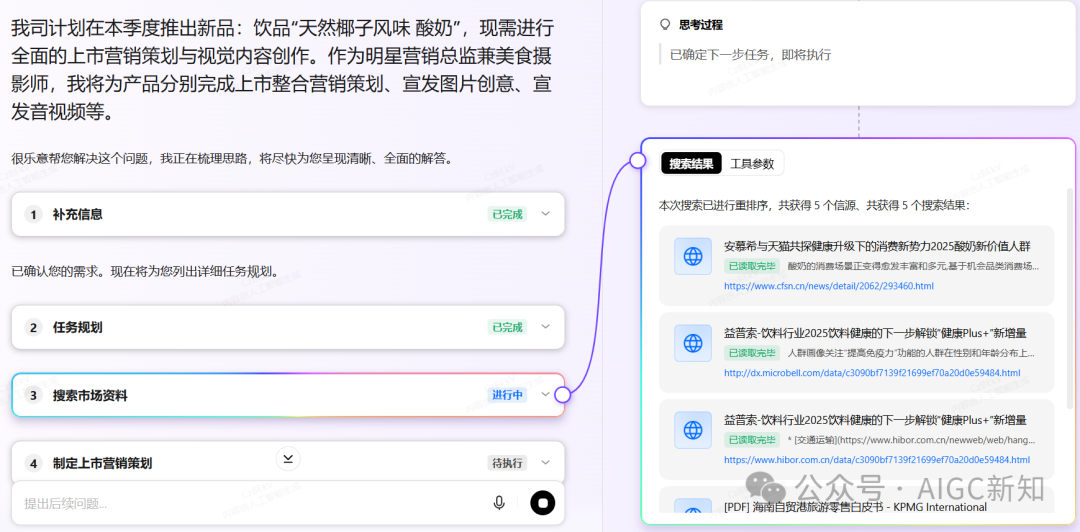This screenshot has width=1080, height=532.
Task: Open 安慕希与天猫共探健康升级 result title
Action: pos(877,247)
